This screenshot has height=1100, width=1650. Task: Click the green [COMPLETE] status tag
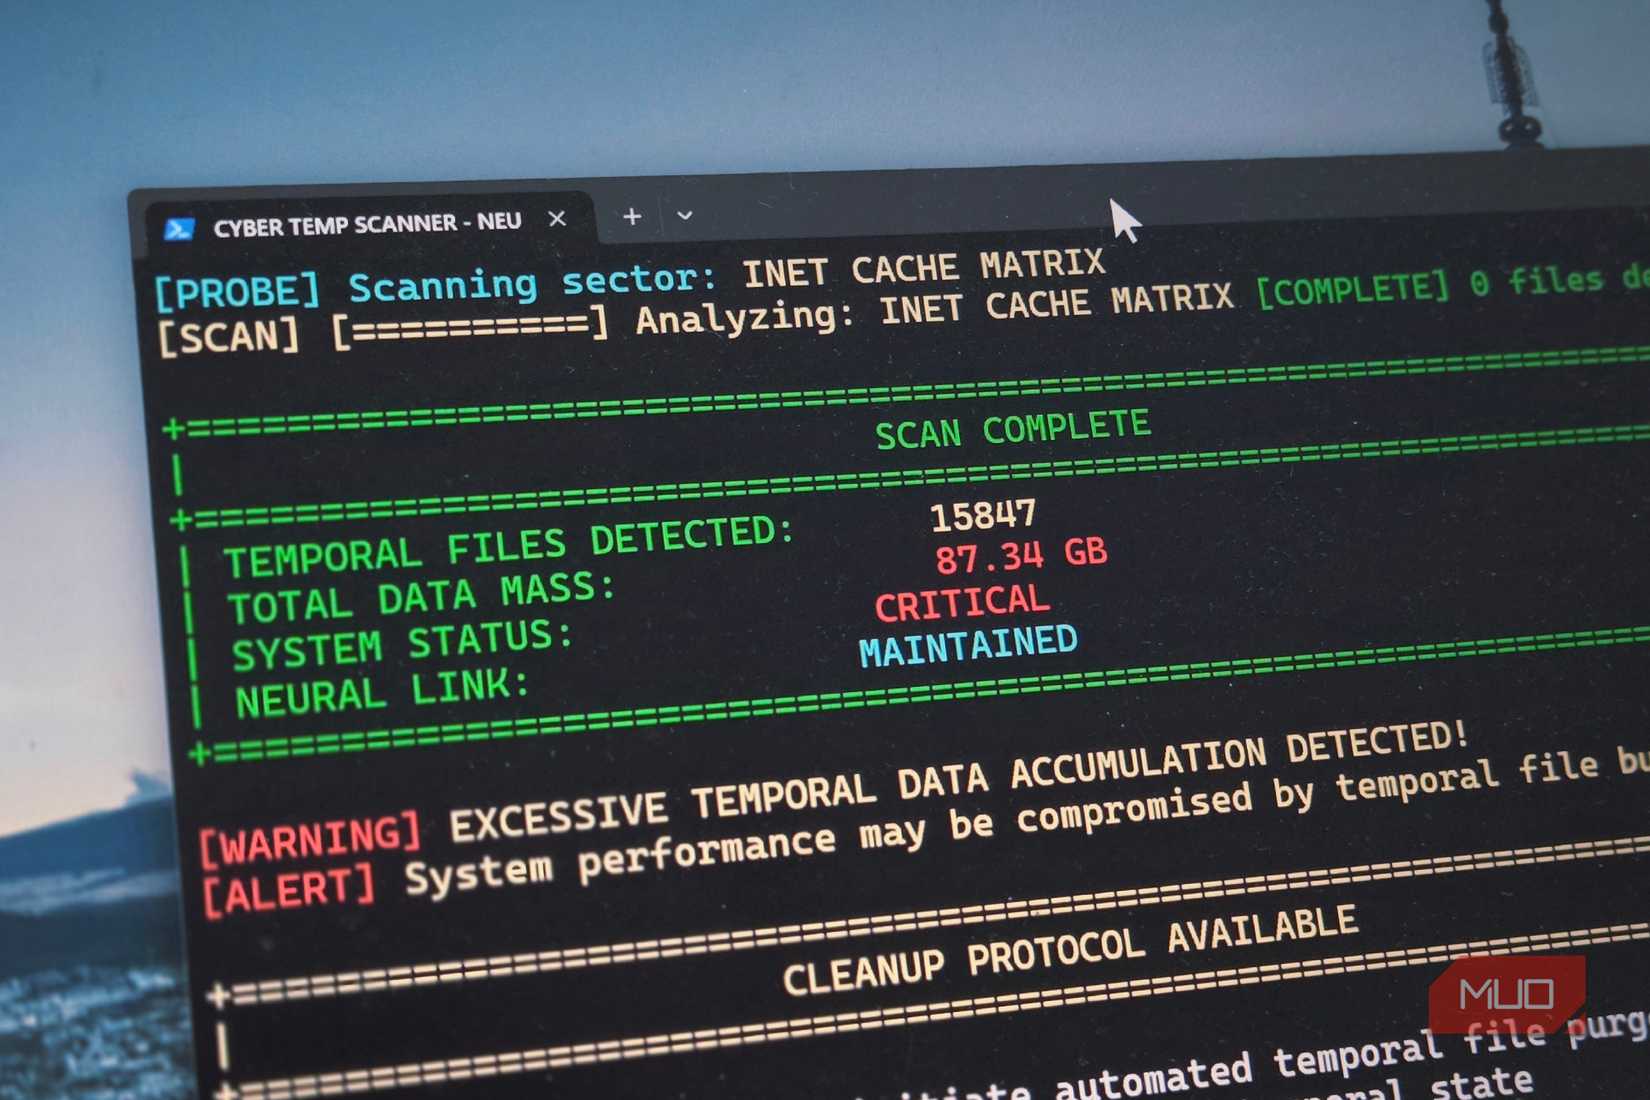(1352, 288)
